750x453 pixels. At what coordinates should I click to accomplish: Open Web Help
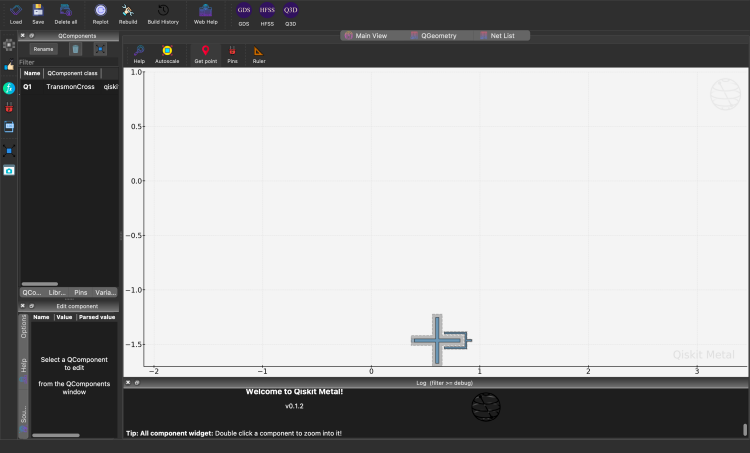(x=206, y=14)
